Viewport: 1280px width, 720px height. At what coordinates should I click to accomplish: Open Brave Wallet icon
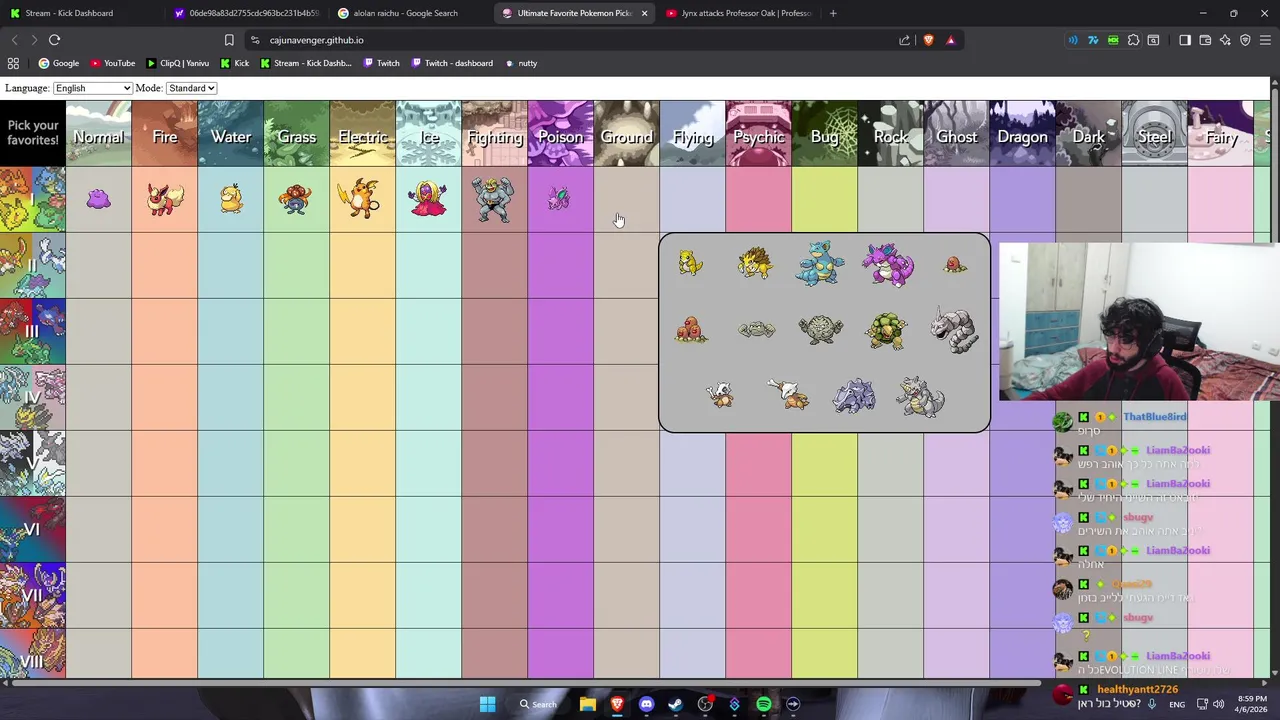point(1205,40)
